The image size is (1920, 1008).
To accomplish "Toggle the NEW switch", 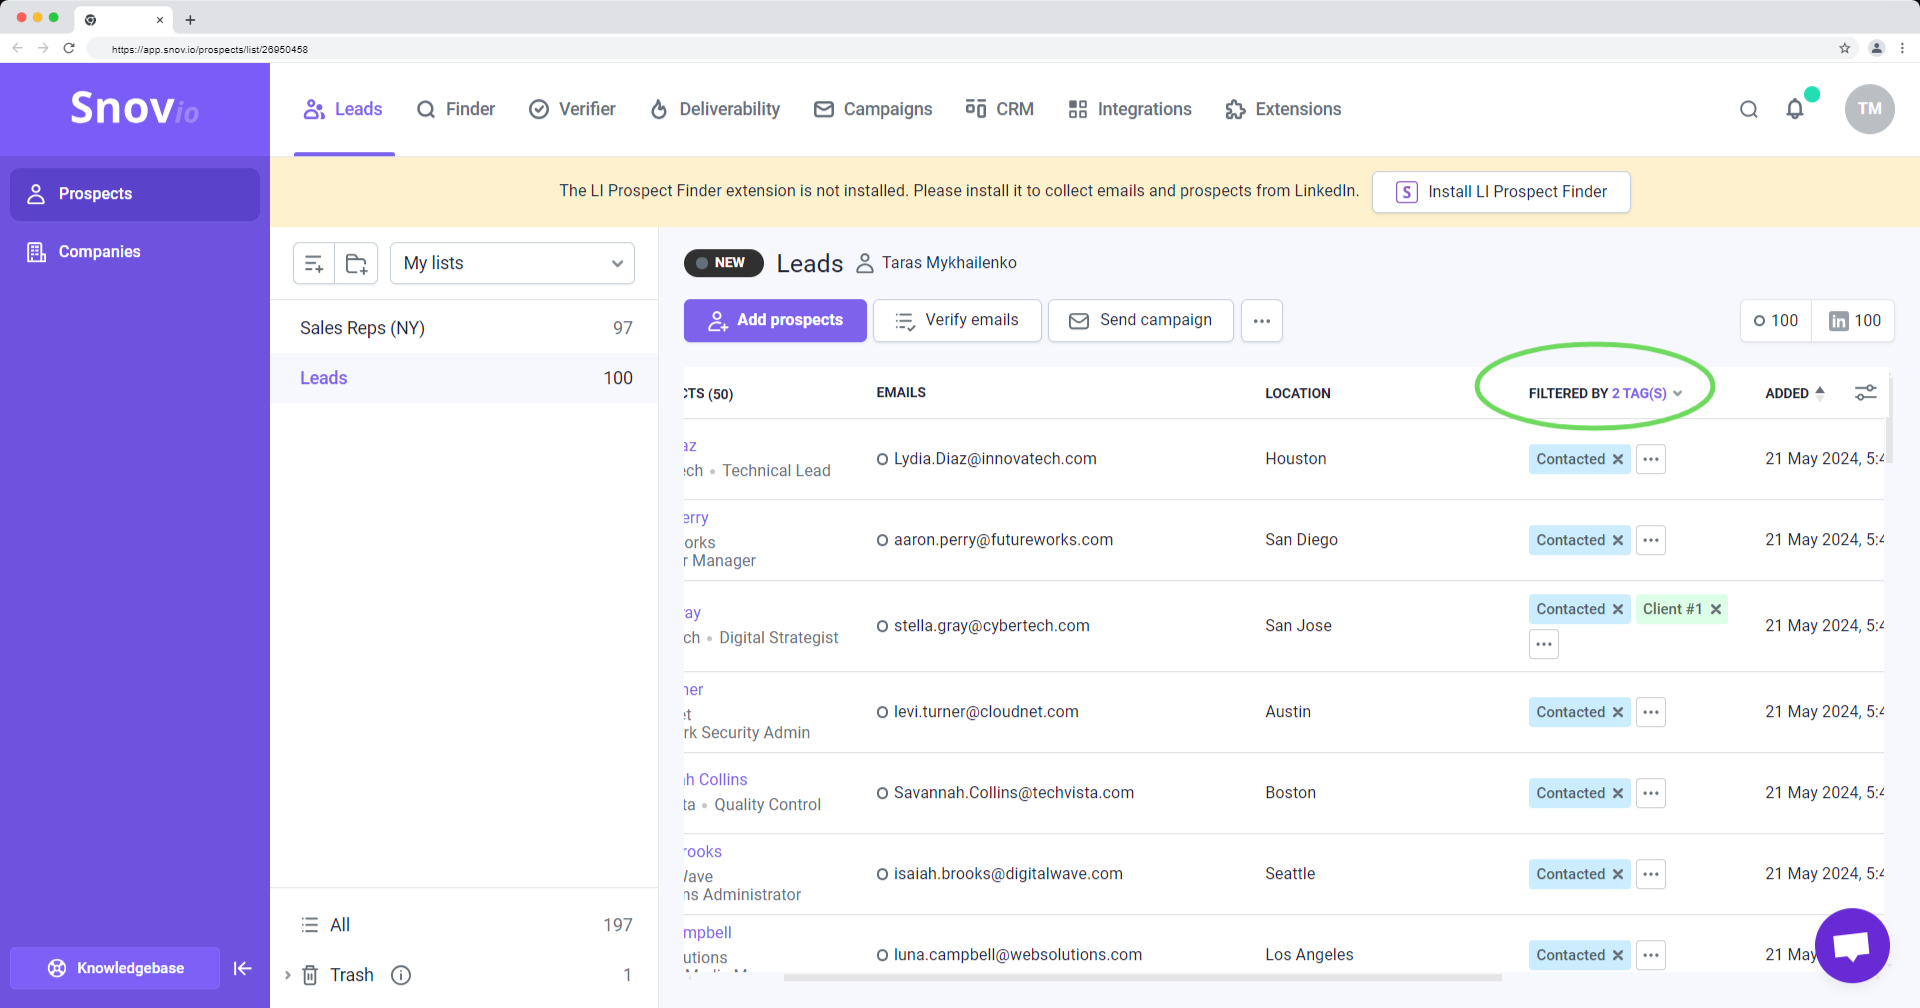I will [724, 263].
